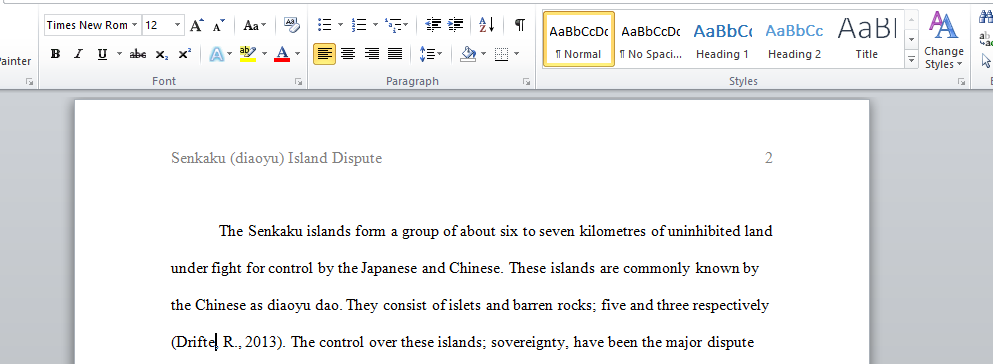The image size is (993, 364).
Task: Toggle Italic formatting
Action: [x=78, y=54]
